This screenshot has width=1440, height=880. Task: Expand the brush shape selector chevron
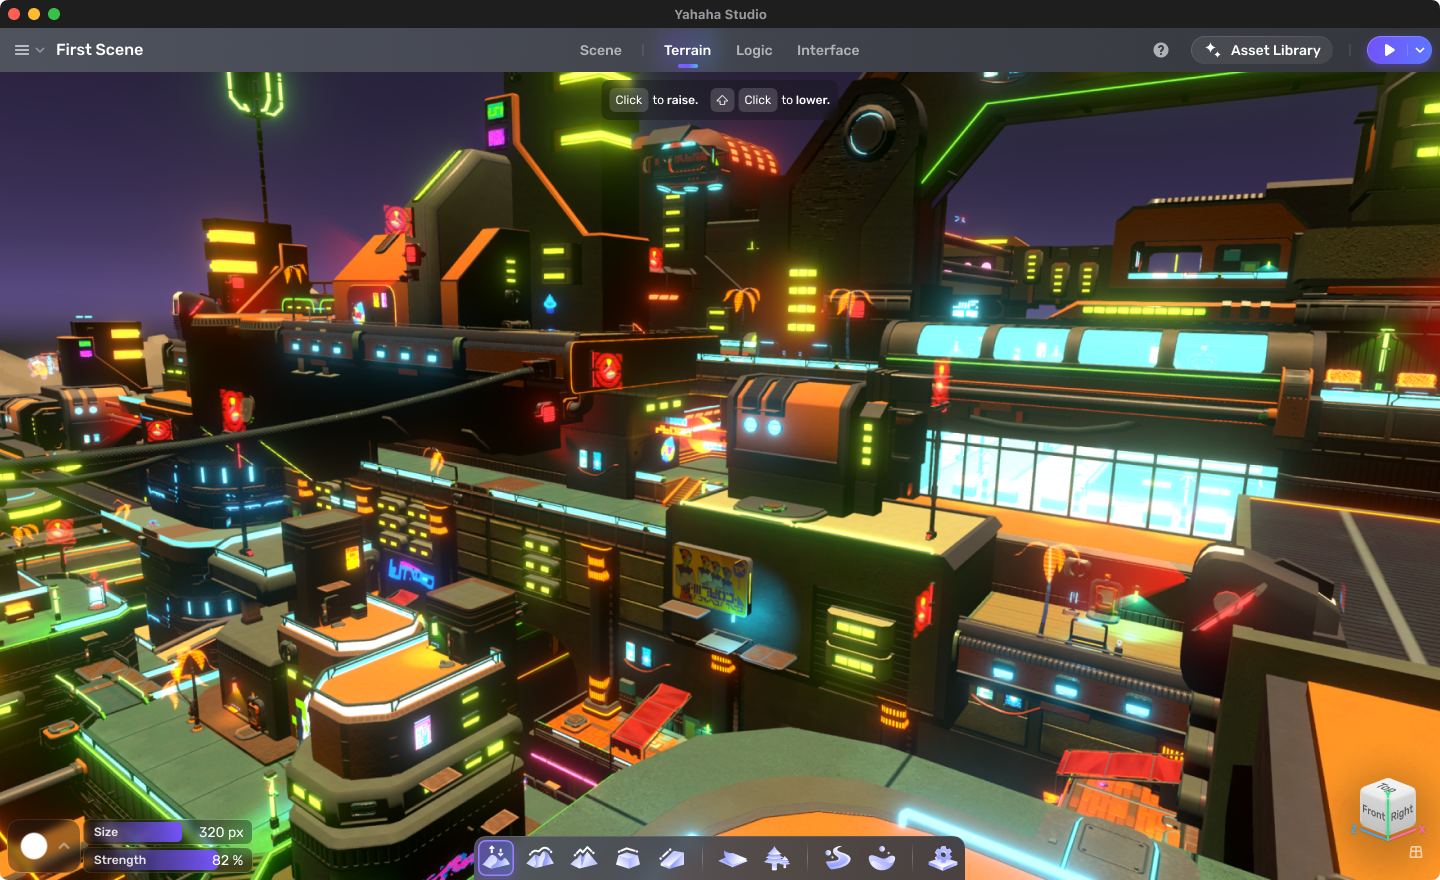coord(64,845)
